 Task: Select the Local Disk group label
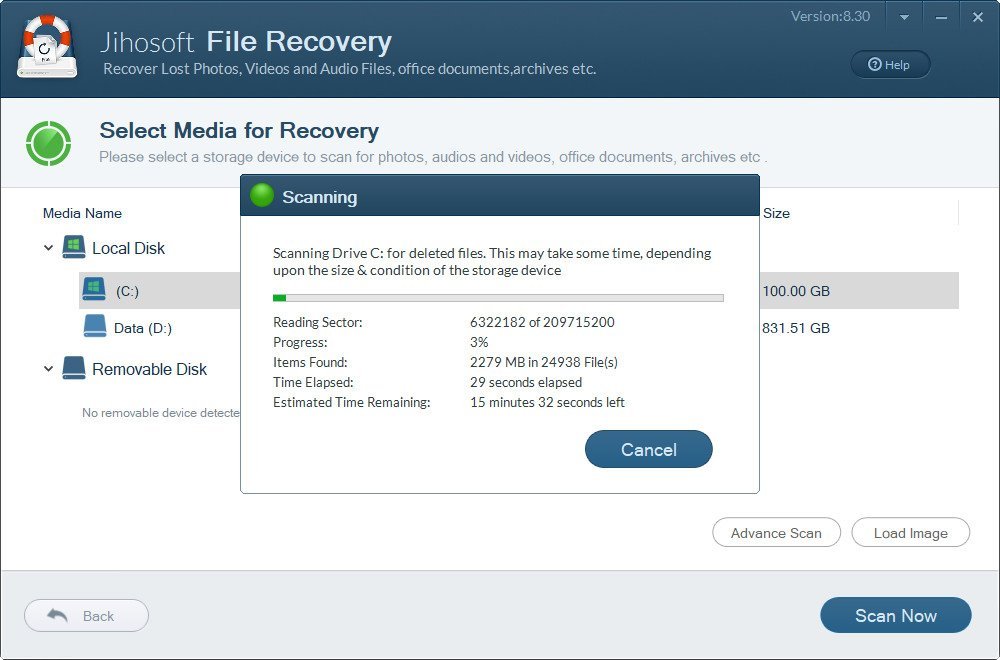pyautogui.click(x=128, y=248)
